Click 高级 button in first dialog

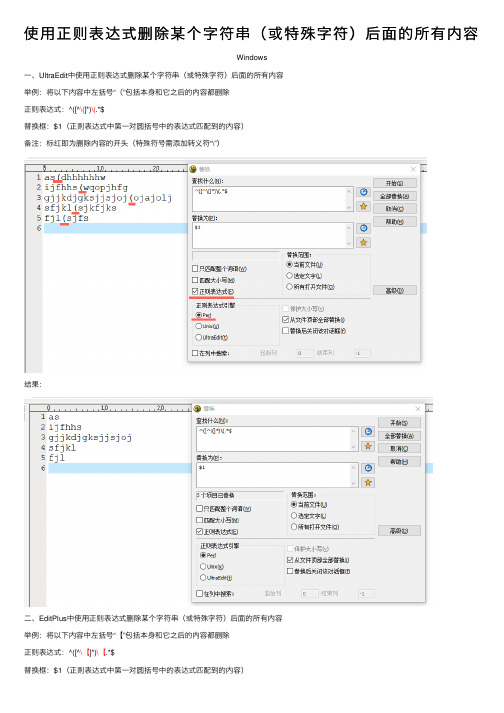point(394,290)
